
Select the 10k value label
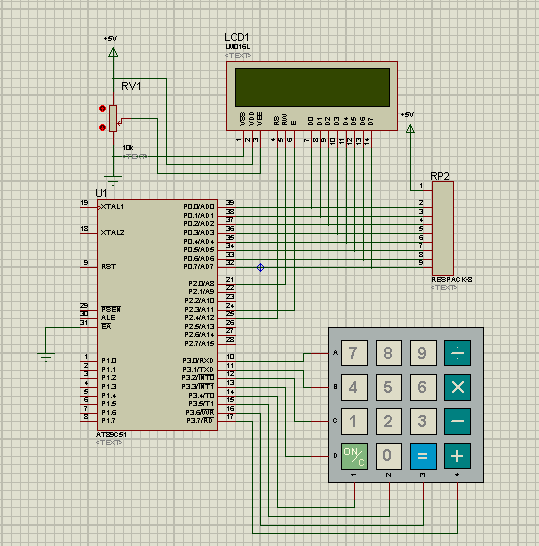tap(128, 148)
